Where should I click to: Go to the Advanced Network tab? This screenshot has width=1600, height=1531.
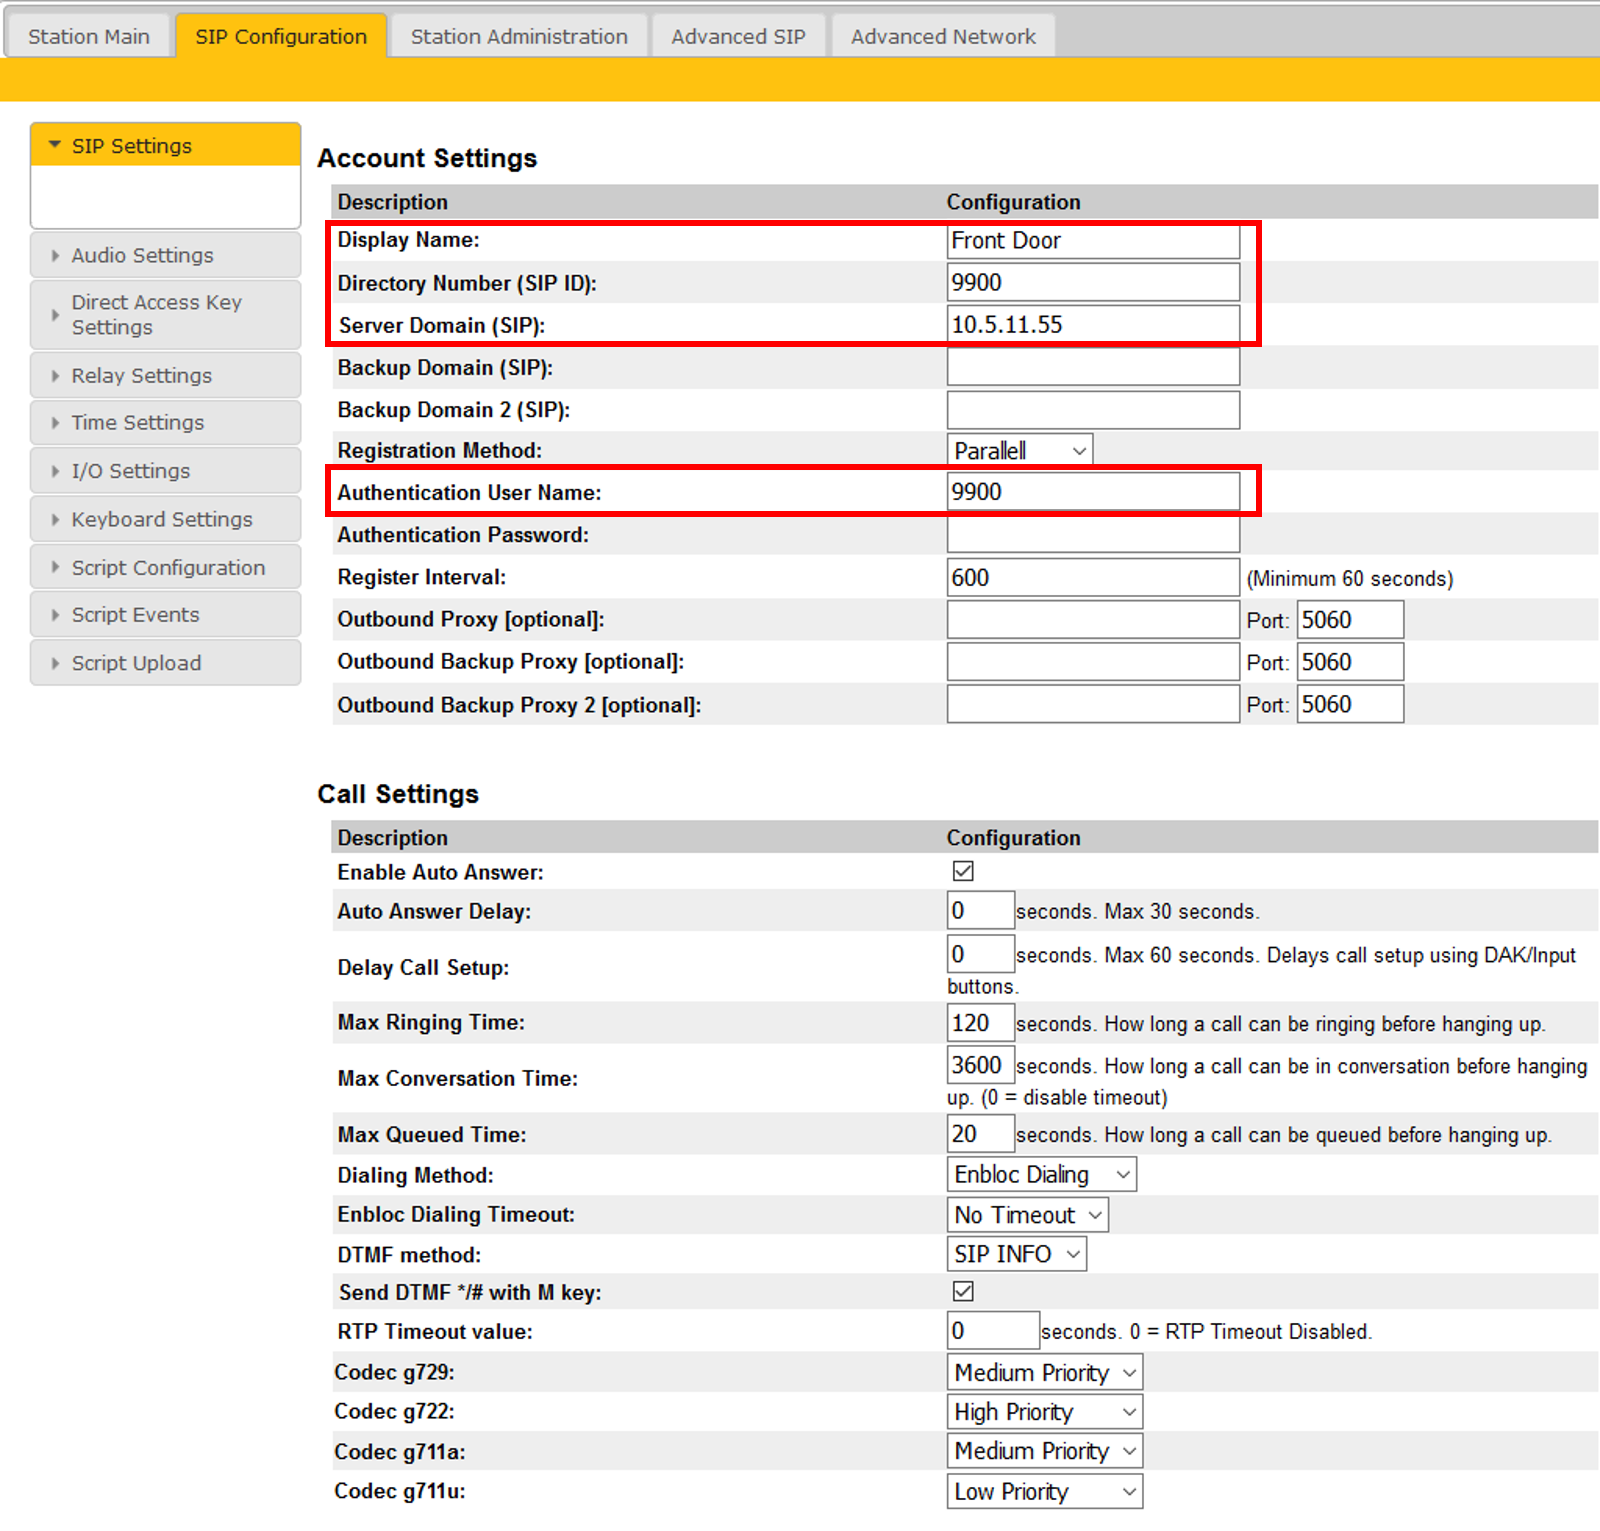(943, 37)
